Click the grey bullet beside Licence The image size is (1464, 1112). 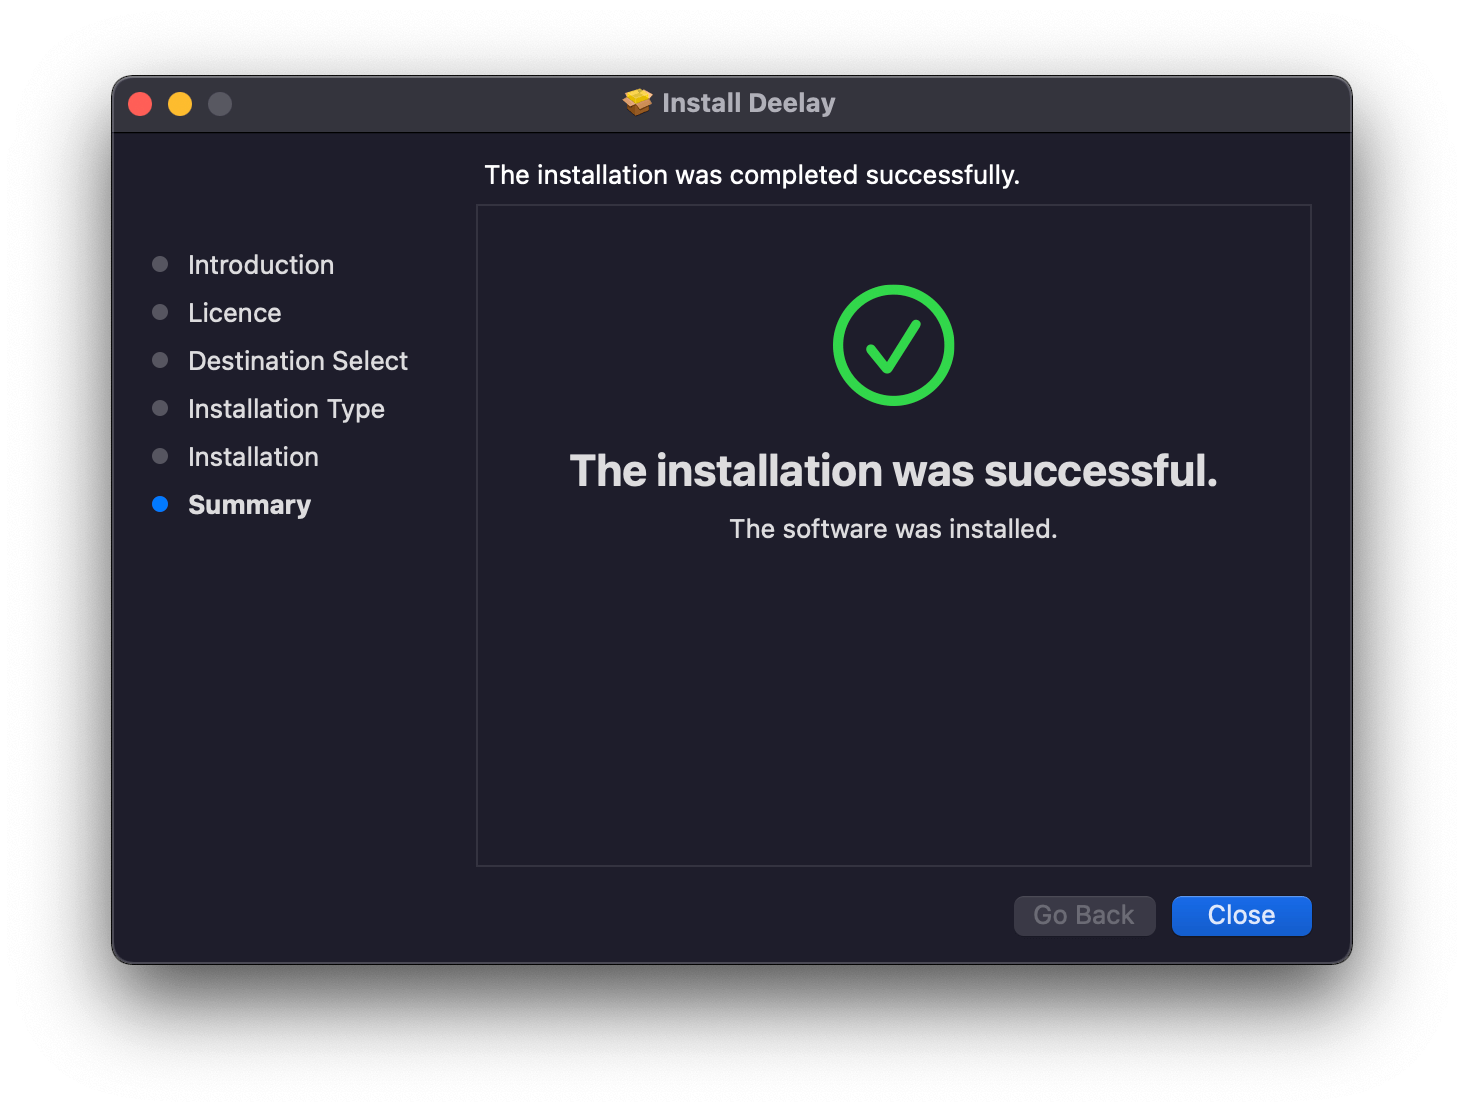point(160,312)
